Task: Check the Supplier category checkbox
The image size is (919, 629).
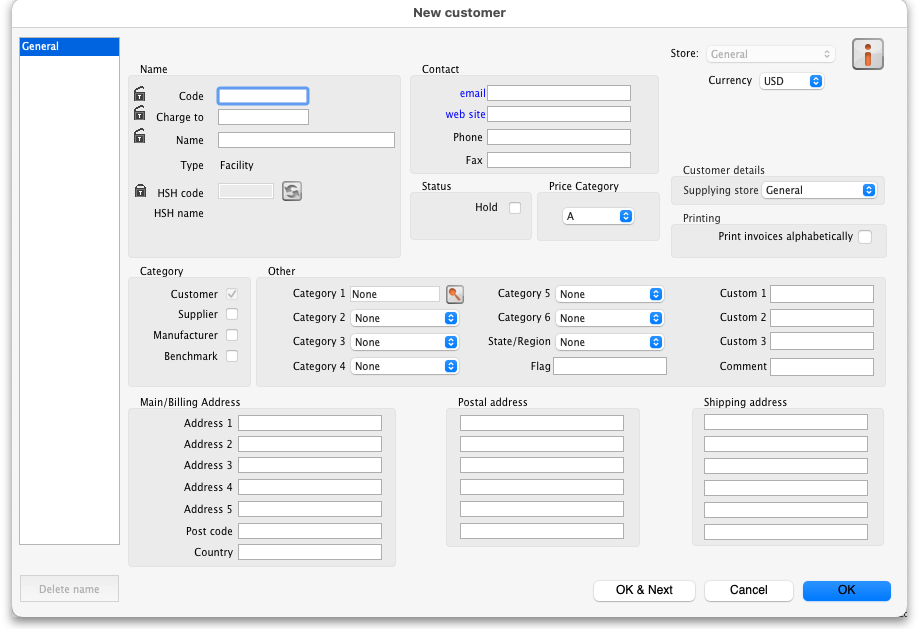Action: click(x=232, y=314)
